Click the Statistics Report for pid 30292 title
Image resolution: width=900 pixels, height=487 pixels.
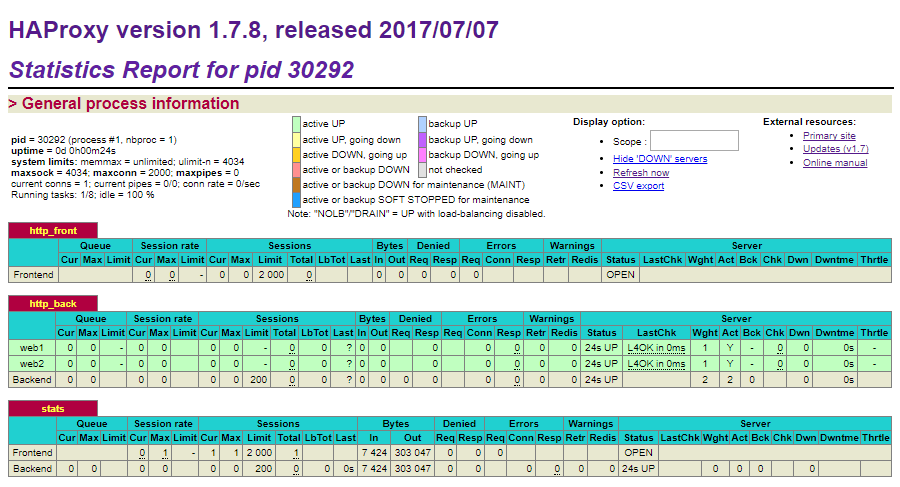point(181,69)
